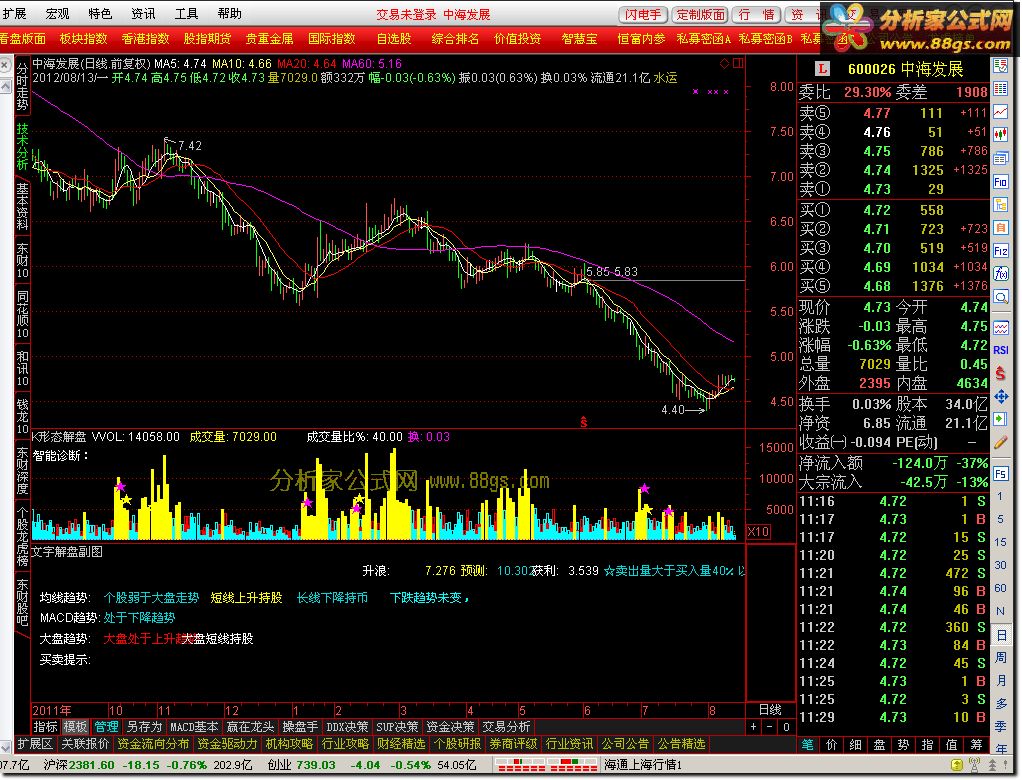Click the zoom out minus button below chart

[770, 727]
